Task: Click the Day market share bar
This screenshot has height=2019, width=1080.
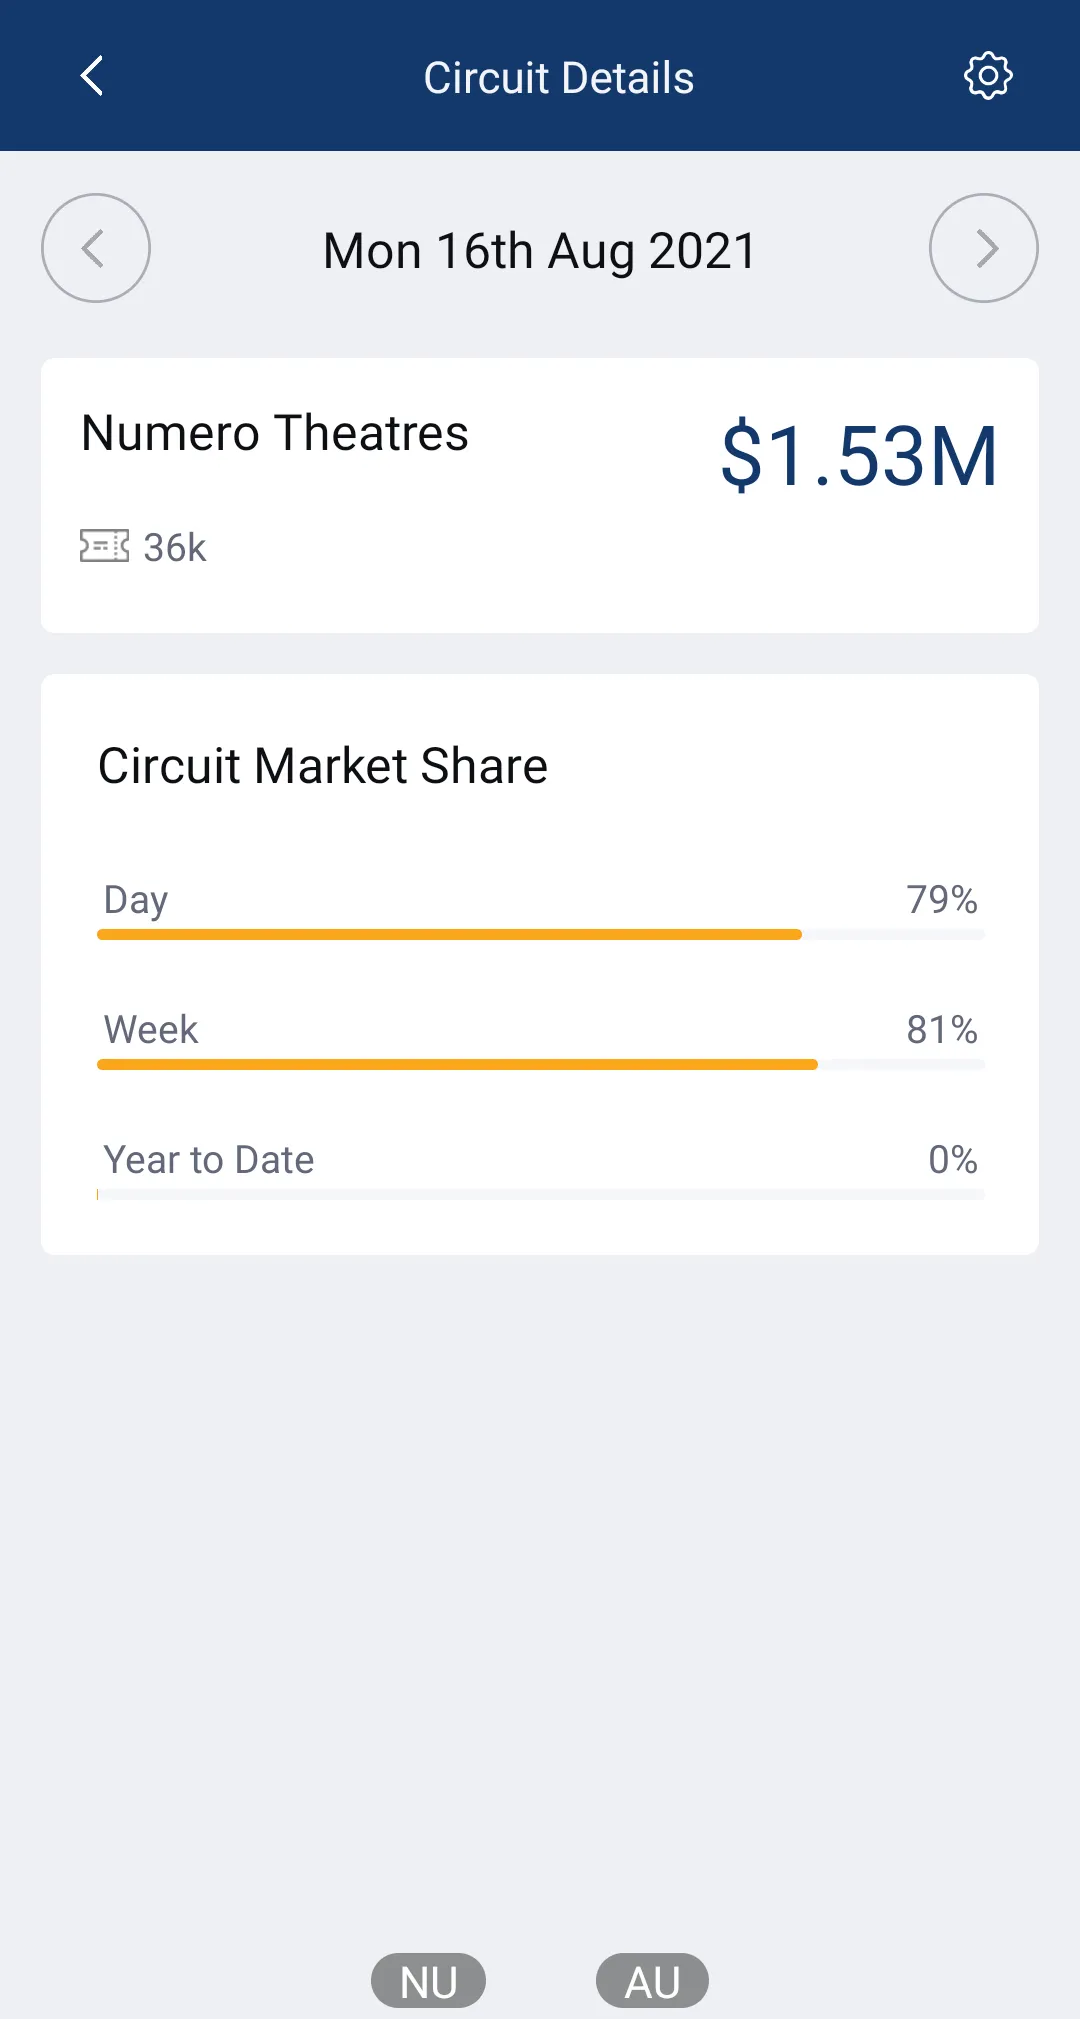Action: 541,934
